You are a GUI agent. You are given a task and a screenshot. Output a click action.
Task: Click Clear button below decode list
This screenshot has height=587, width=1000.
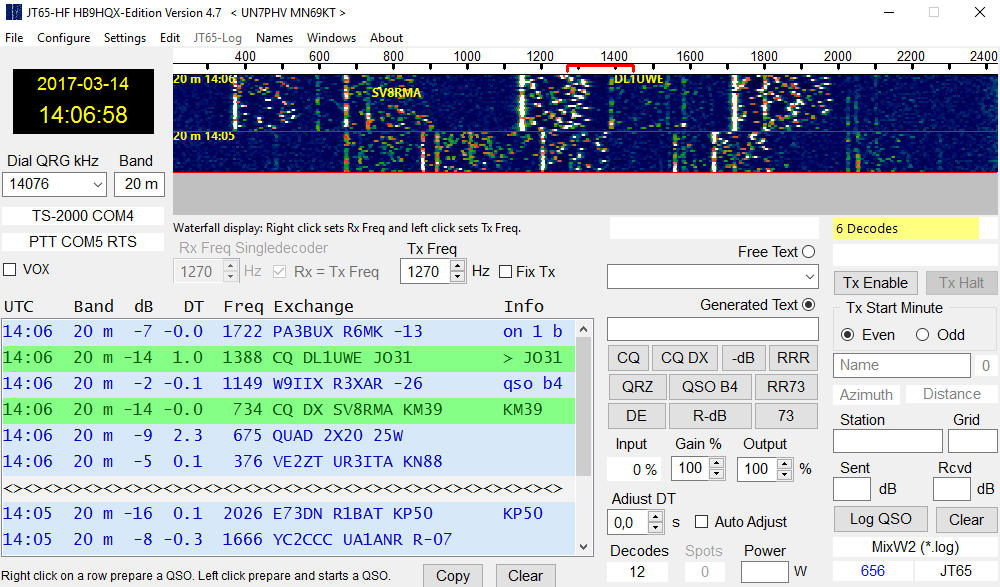pos(525,576)
